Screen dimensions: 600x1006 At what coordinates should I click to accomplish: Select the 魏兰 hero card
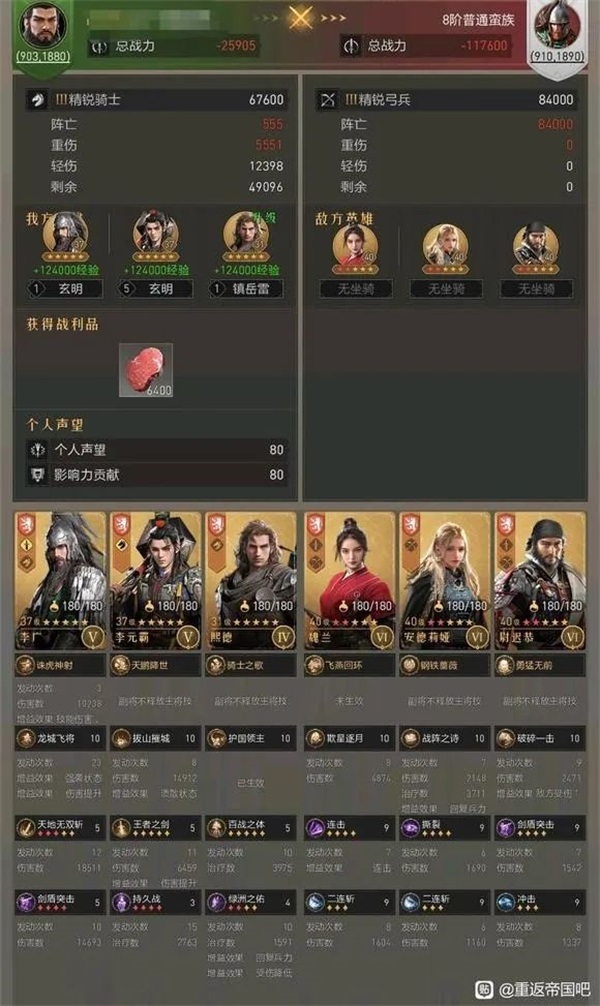[349, 581]
